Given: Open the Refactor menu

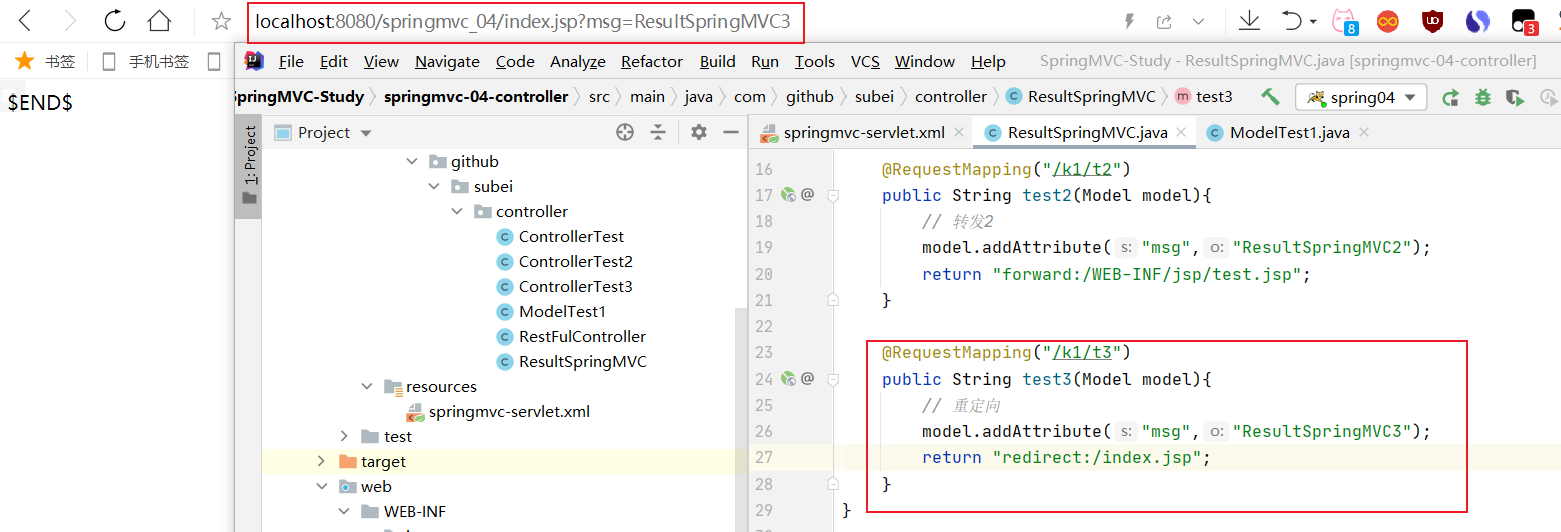Looking at the screenshot, I should 651,61.
